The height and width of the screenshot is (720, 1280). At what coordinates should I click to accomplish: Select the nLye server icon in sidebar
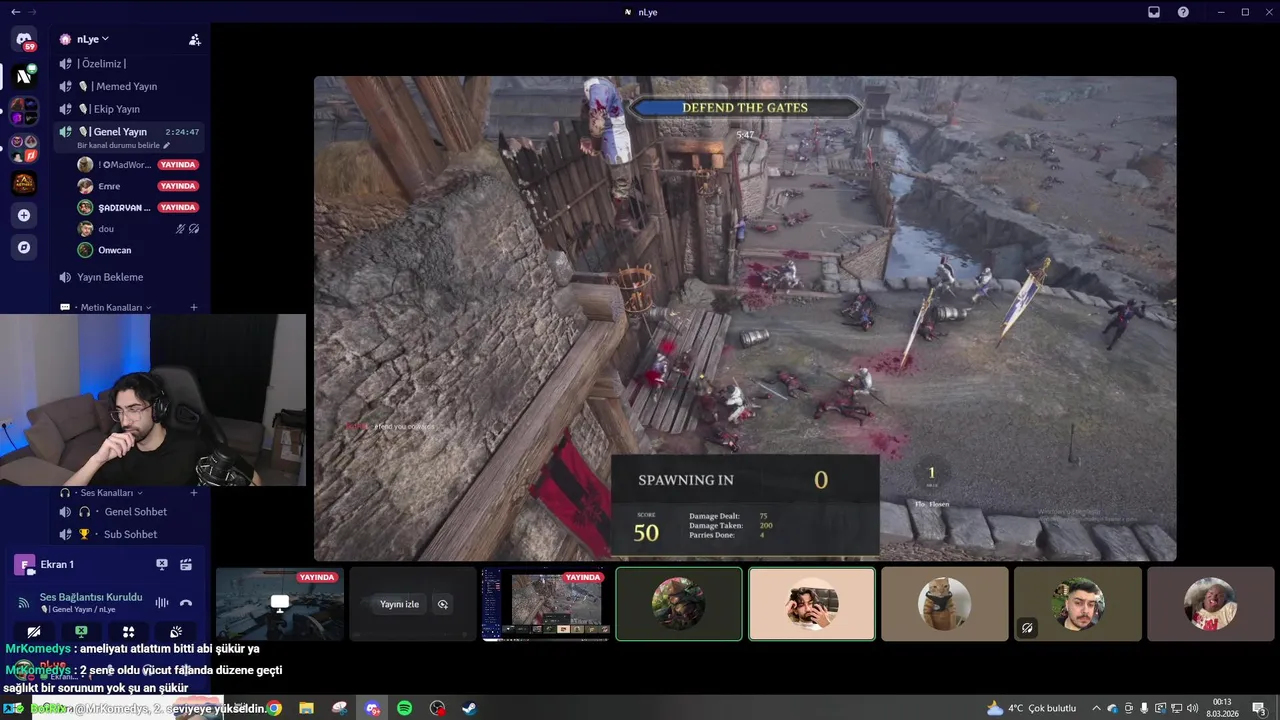coord(24,76)
